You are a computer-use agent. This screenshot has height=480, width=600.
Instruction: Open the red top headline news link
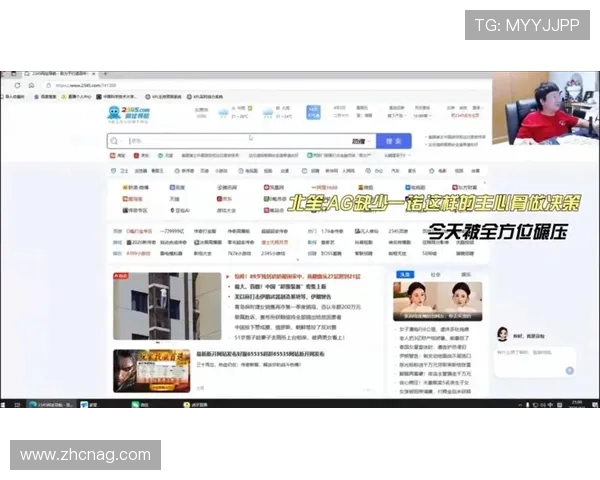click(298, 276)
